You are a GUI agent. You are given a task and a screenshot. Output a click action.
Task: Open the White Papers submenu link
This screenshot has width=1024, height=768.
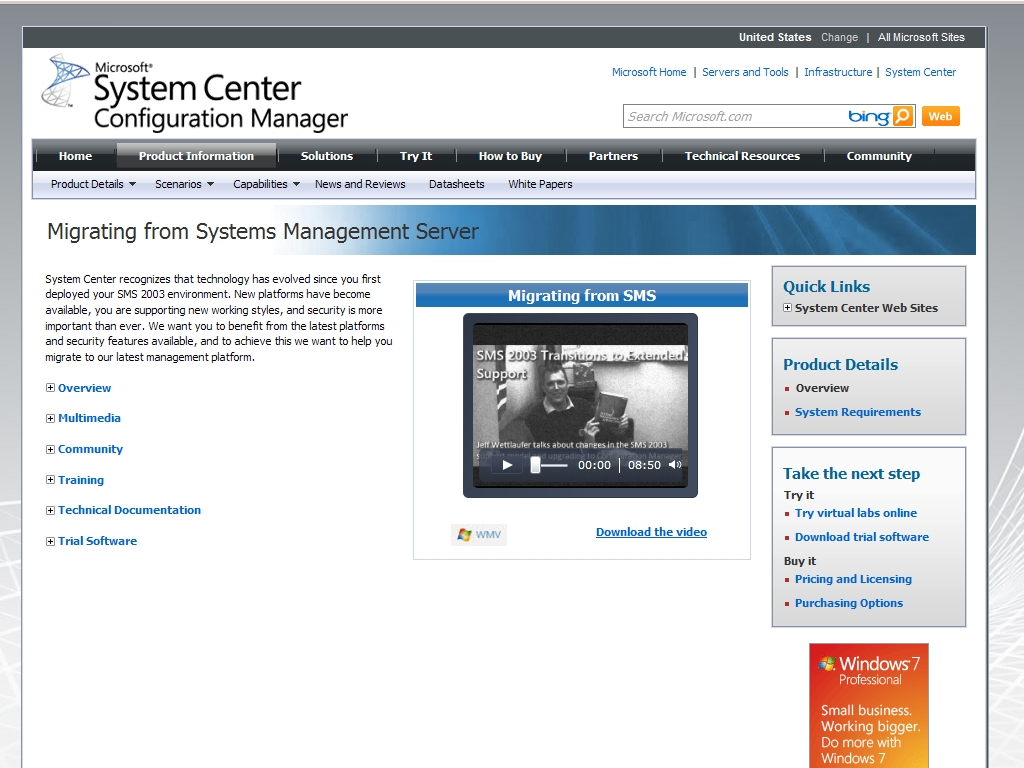pos(540,184)
